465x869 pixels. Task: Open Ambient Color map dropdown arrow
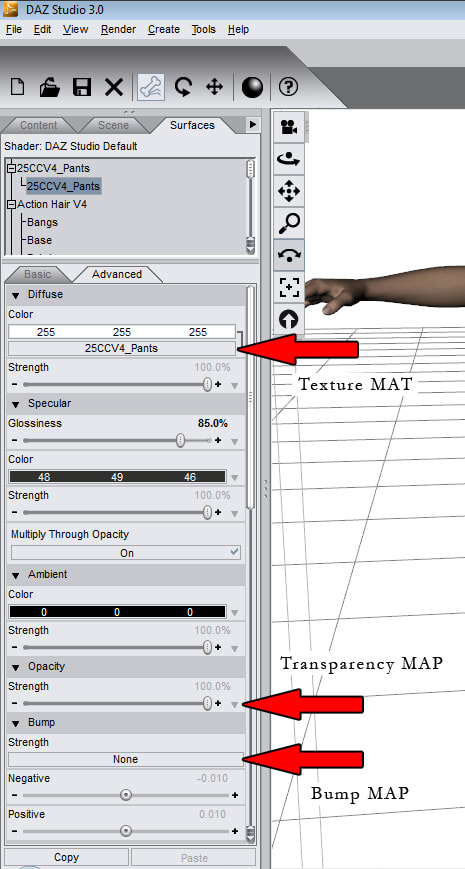pos(234,613)
